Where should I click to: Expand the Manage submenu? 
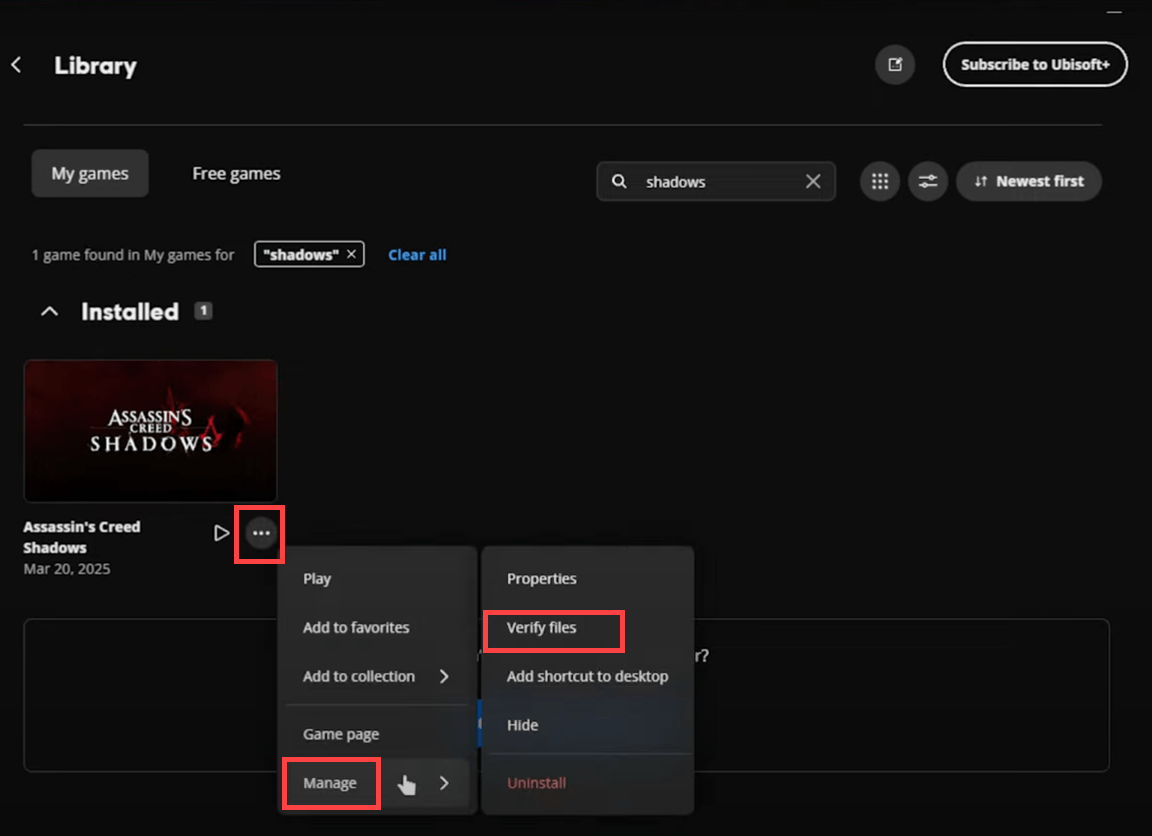pos(330,783)
